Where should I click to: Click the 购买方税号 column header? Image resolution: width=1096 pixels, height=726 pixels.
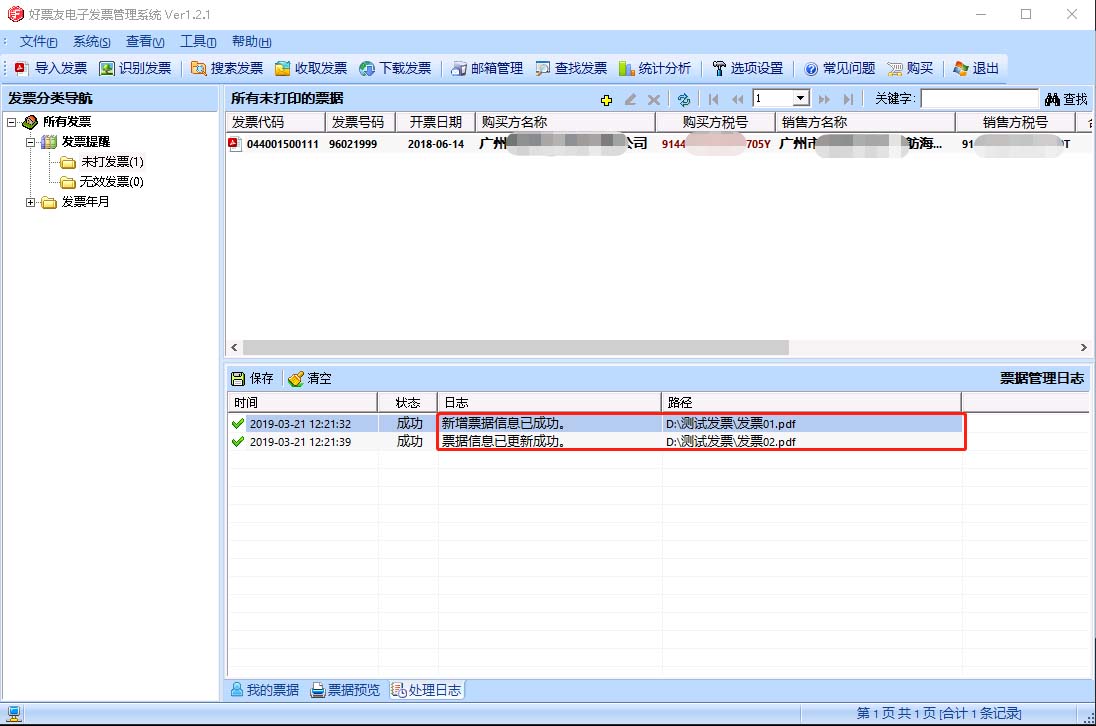[x=715, y=122]
